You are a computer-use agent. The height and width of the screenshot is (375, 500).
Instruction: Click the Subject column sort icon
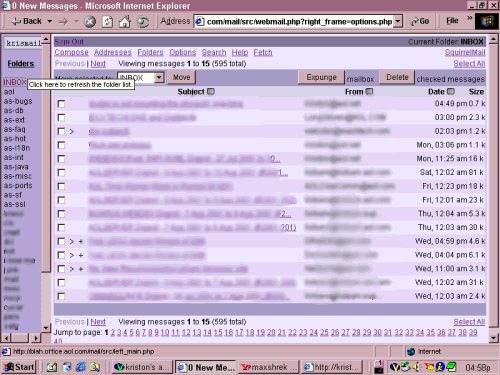211,91
